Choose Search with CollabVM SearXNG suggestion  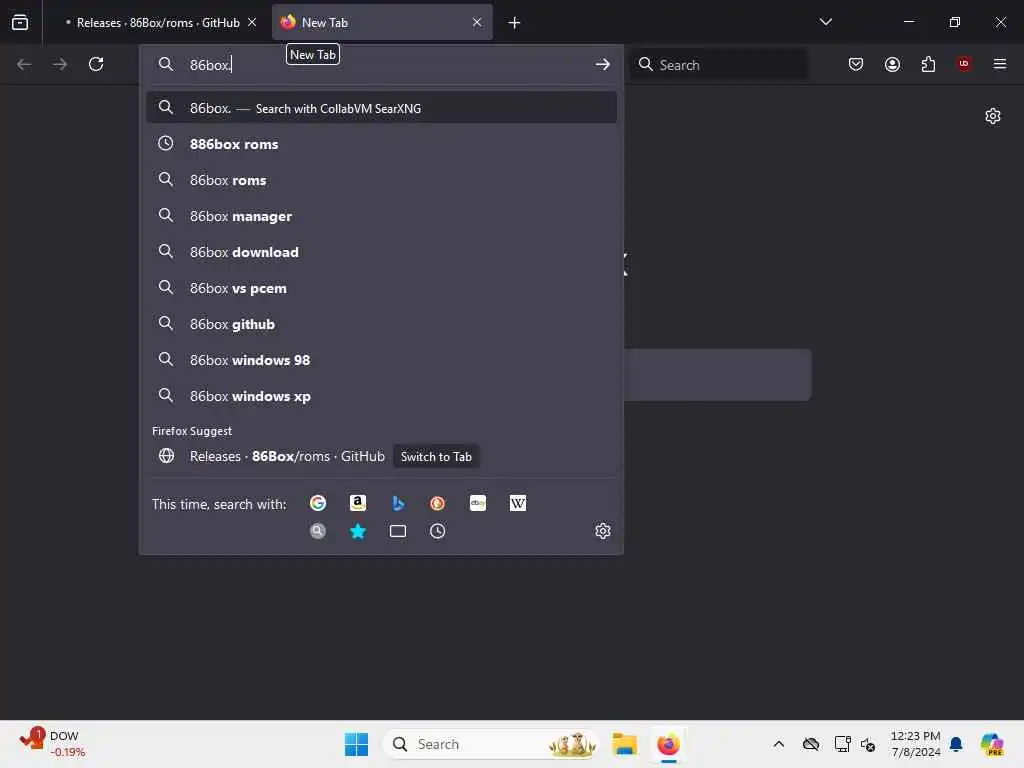tap(382, 108)
